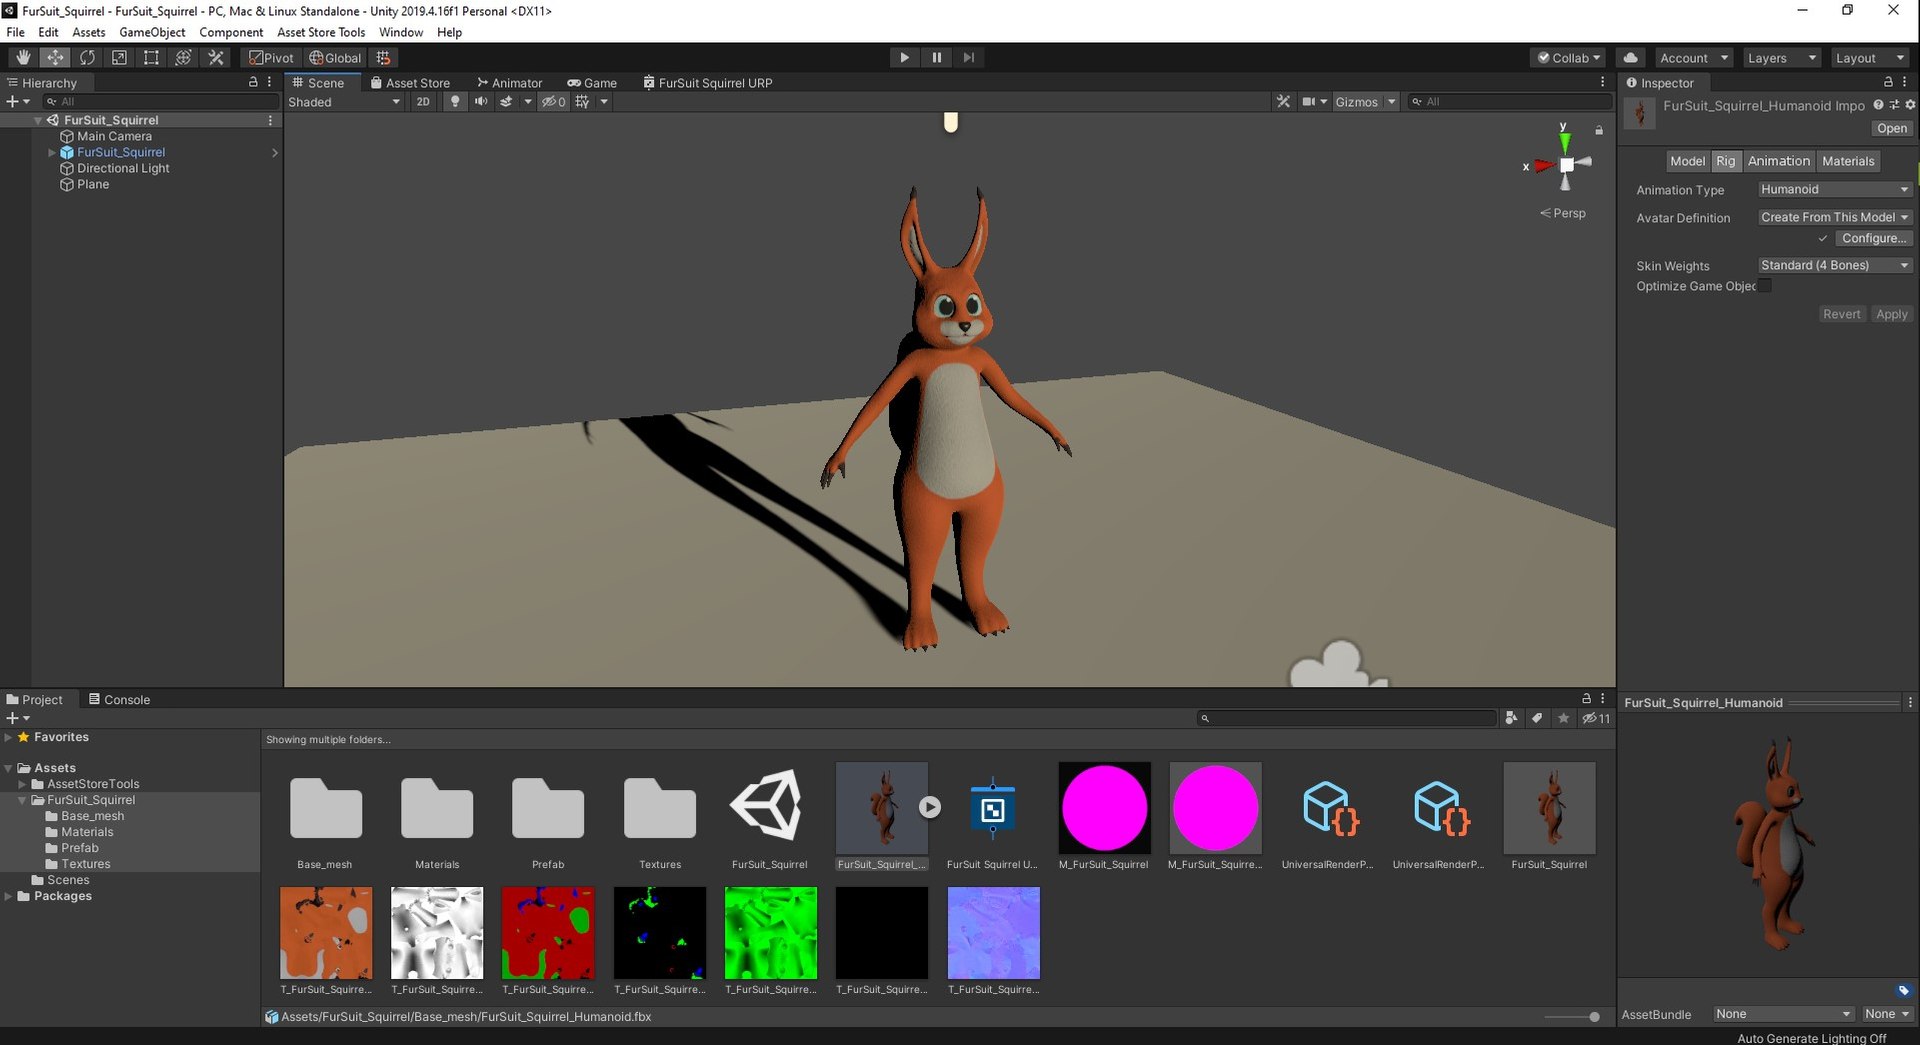Click the Y axis cone on scene gizmo
Viewport: 1920px width, 1045px height.
point(1565,141)
